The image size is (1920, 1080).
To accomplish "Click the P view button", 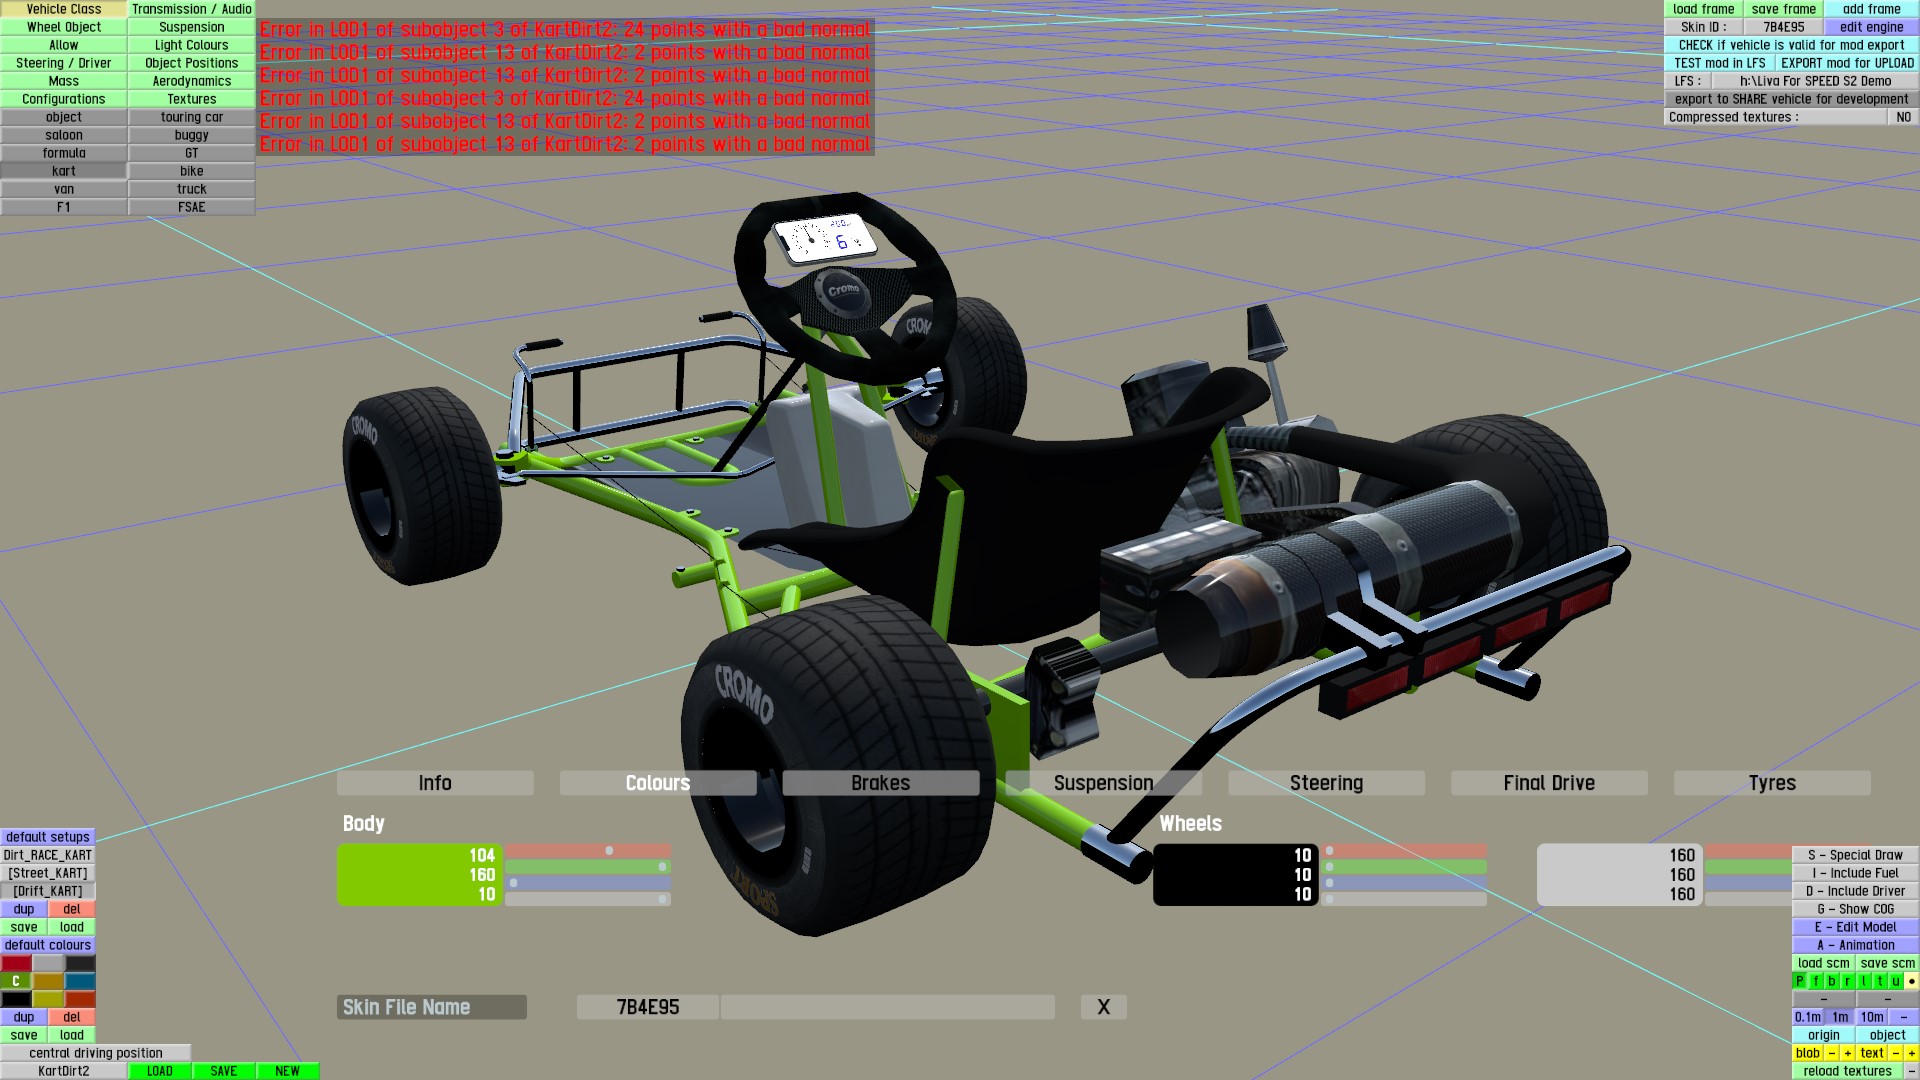I will pyautogui.click(x=1800, y=981).
